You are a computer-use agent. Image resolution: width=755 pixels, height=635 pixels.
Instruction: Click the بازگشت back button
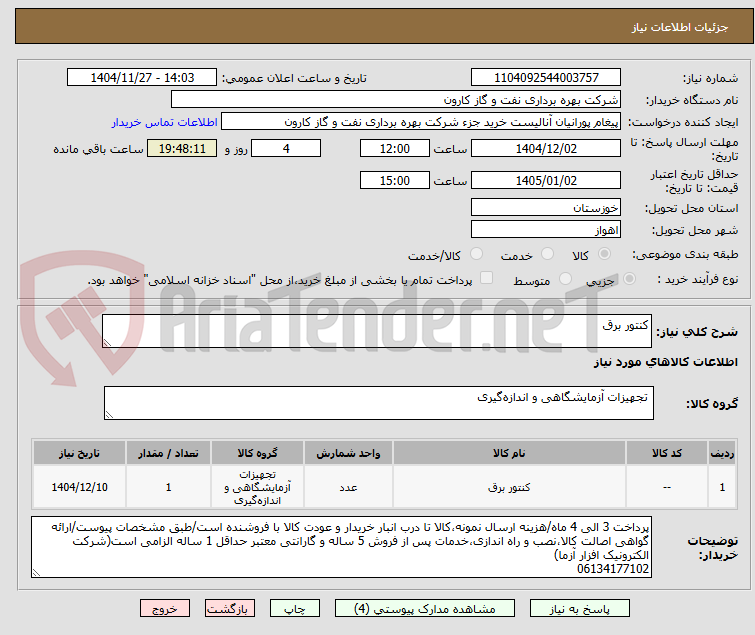(x=229, y=608)
